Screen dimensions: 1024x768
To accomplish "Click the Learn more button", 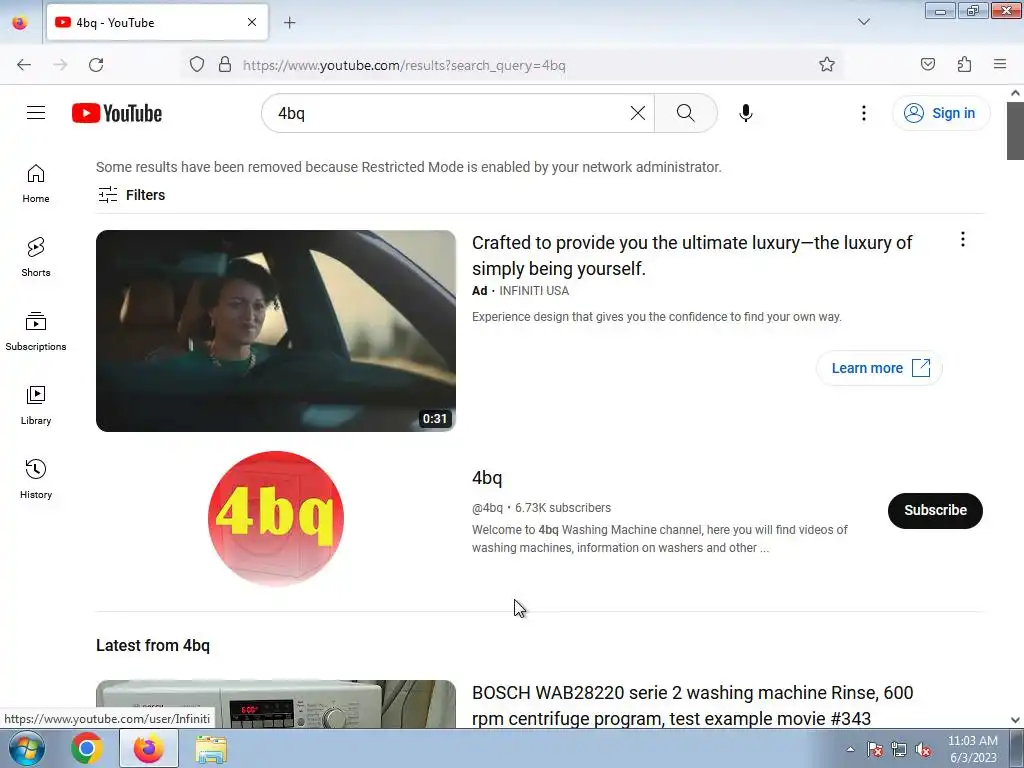I will click(x=879, y=368).
